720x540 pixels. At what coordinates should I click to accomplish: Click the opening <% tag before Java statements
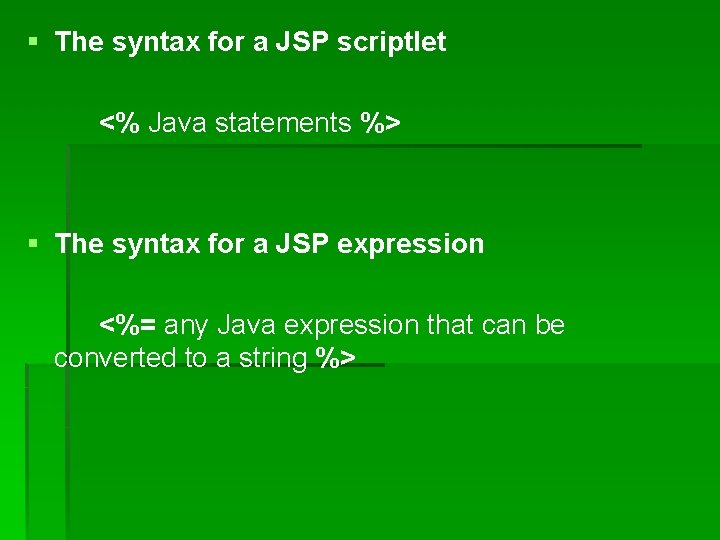coord(119,123)
